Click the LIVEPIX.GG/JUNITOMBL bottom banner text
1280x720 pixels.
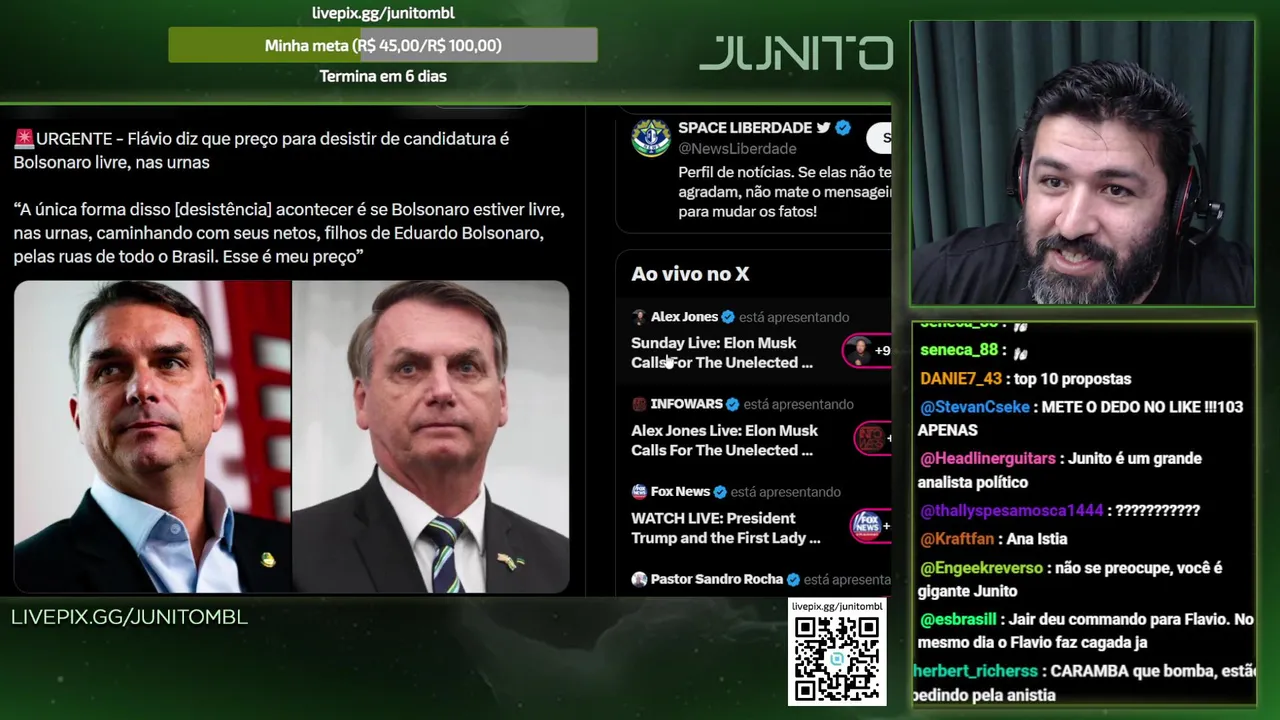(129, 617)
